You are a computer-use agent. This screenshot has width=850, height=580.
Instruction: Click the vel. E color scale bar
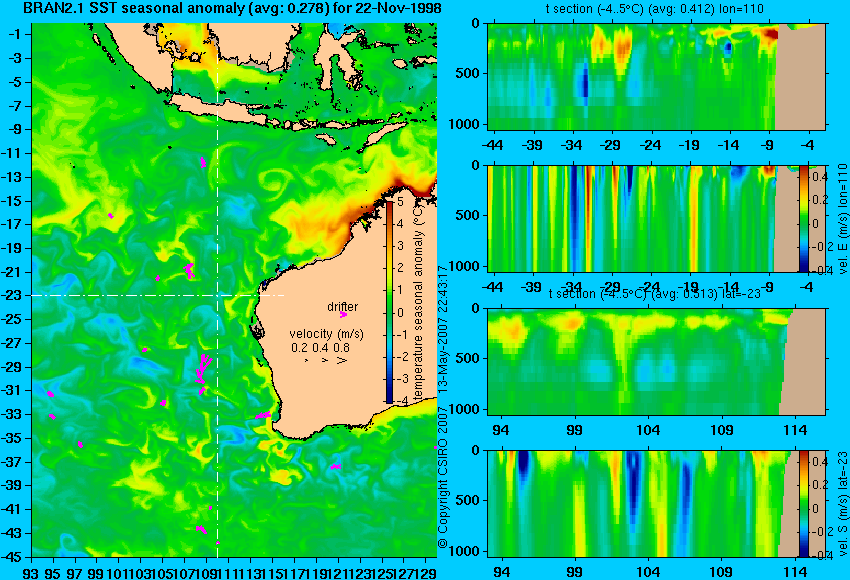[803, 218]
